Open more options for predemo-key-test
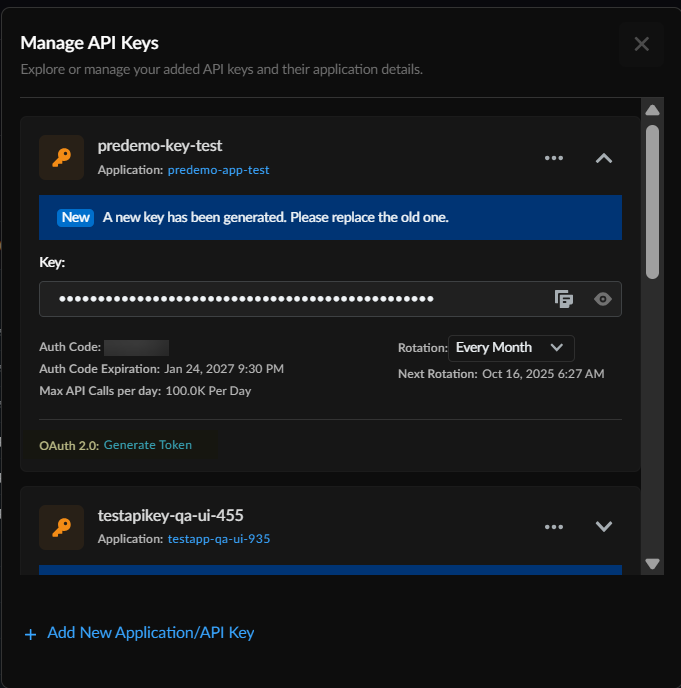The height and width of the screenshot is (688, 681). (554, 158)
